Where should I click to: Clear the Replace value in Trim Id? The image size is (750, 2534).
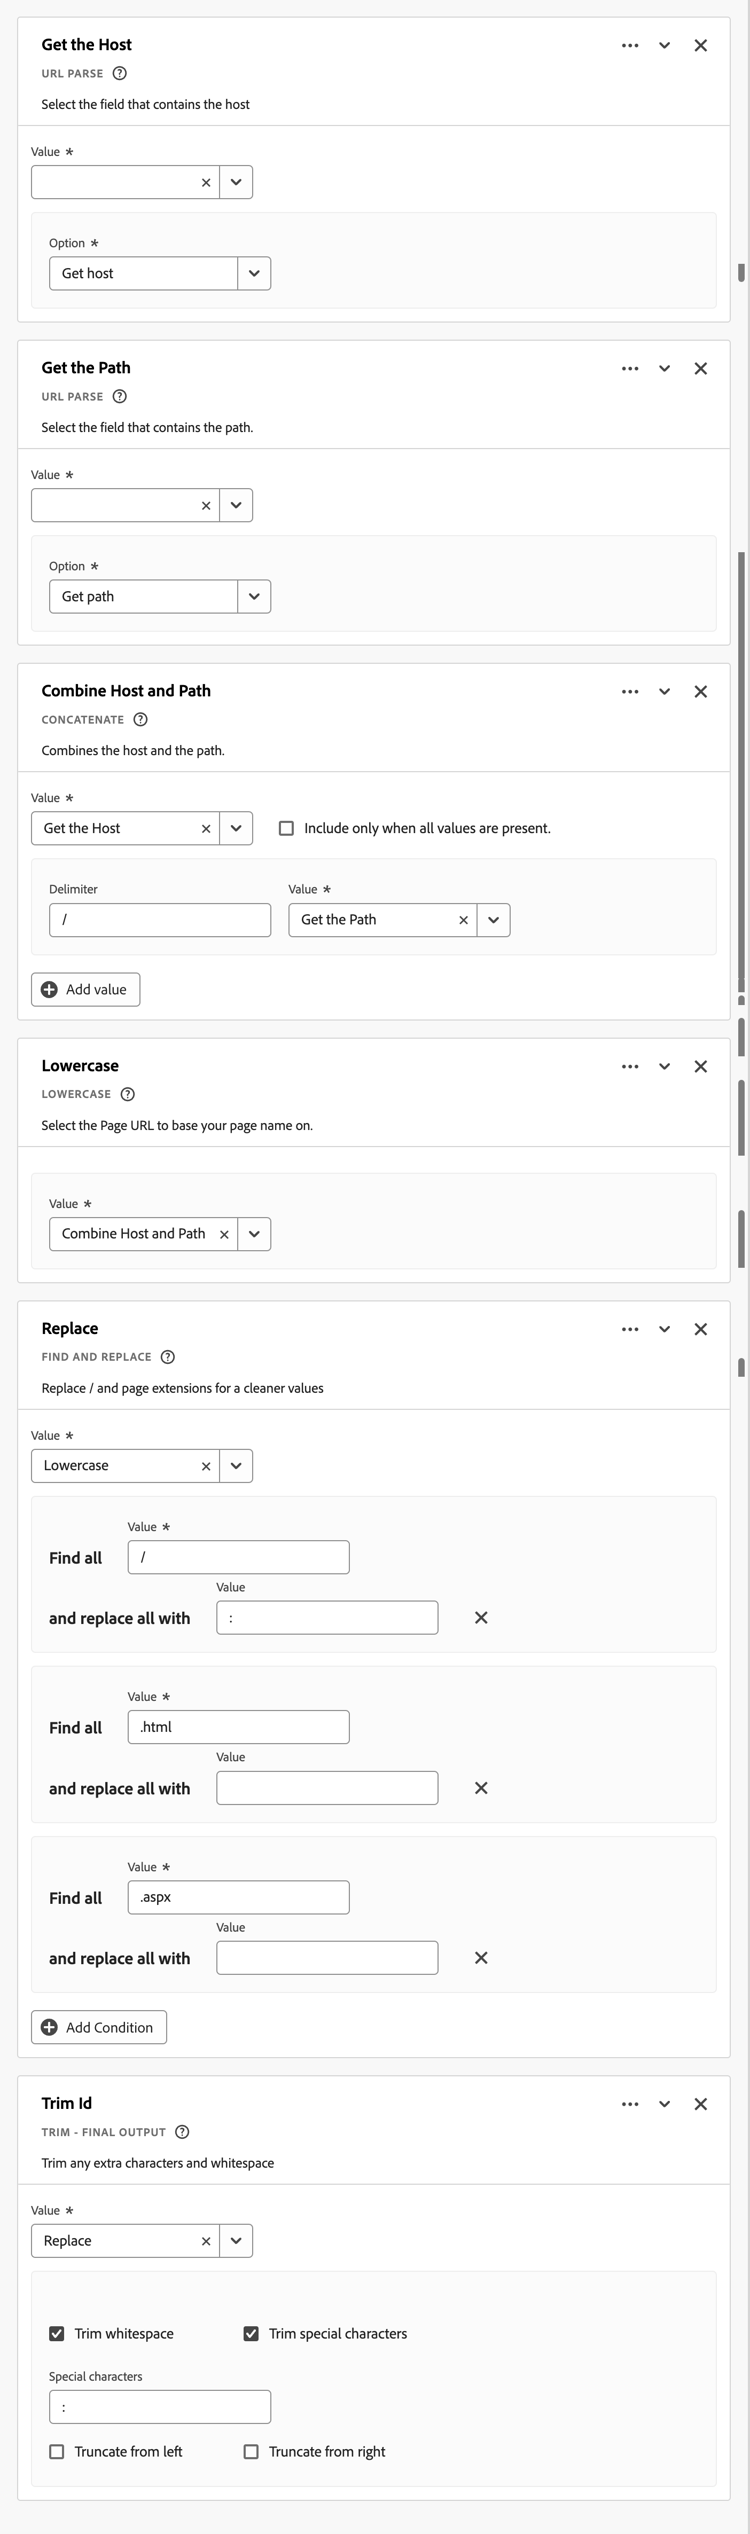point(206,2241)
